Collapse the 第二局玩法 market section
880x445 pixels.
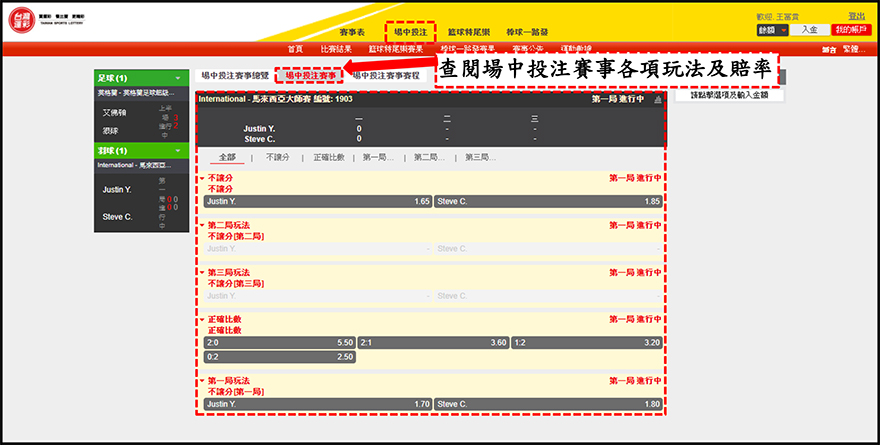201,226
